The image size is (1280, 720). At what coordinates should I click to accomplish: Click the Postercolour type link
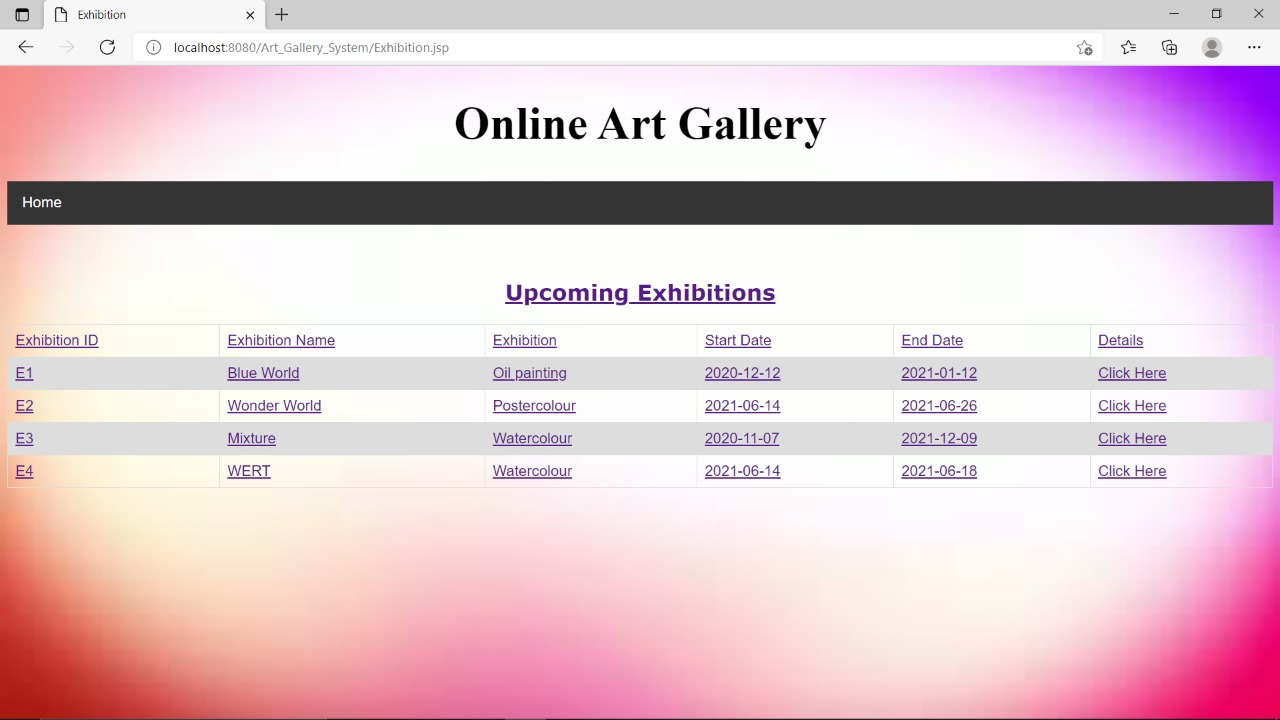tap(534, 406)
